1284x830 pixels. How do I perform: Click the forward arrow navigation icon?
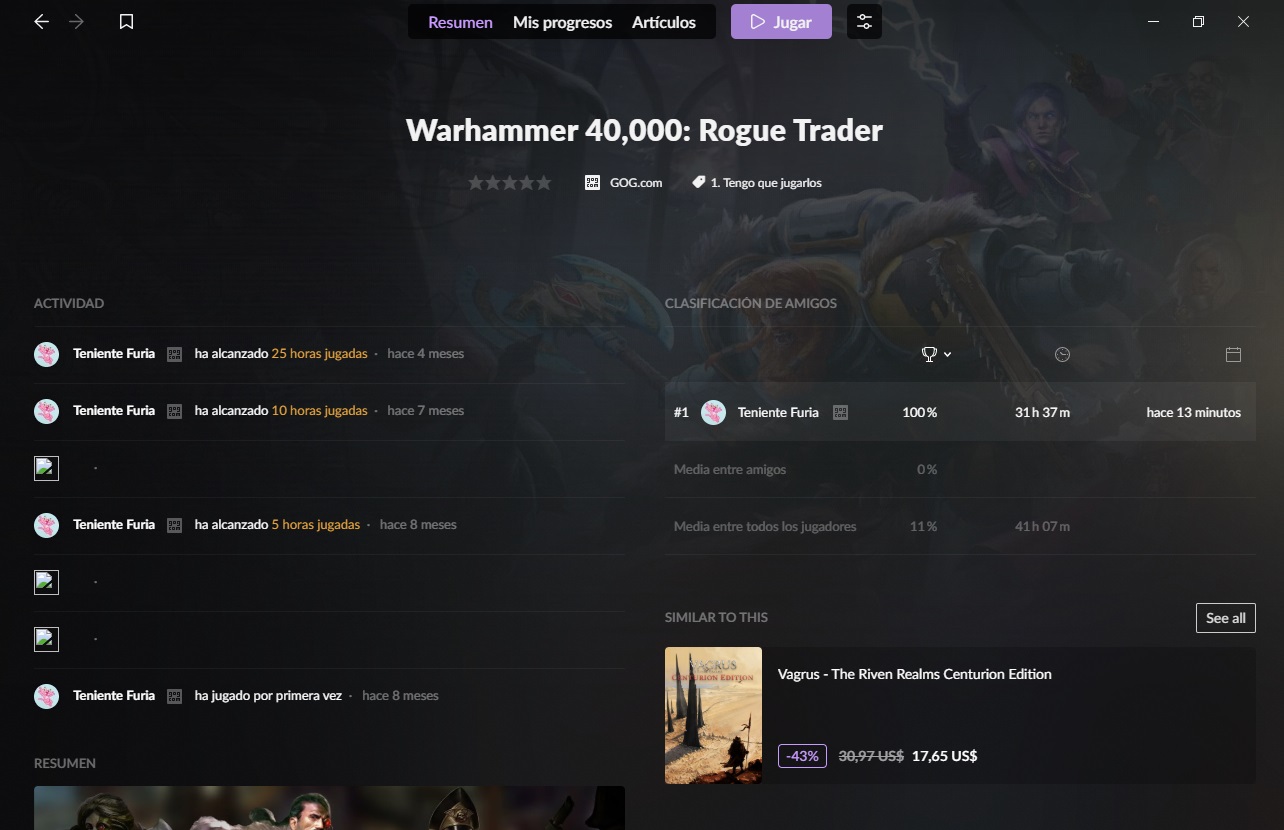[77, 21]
